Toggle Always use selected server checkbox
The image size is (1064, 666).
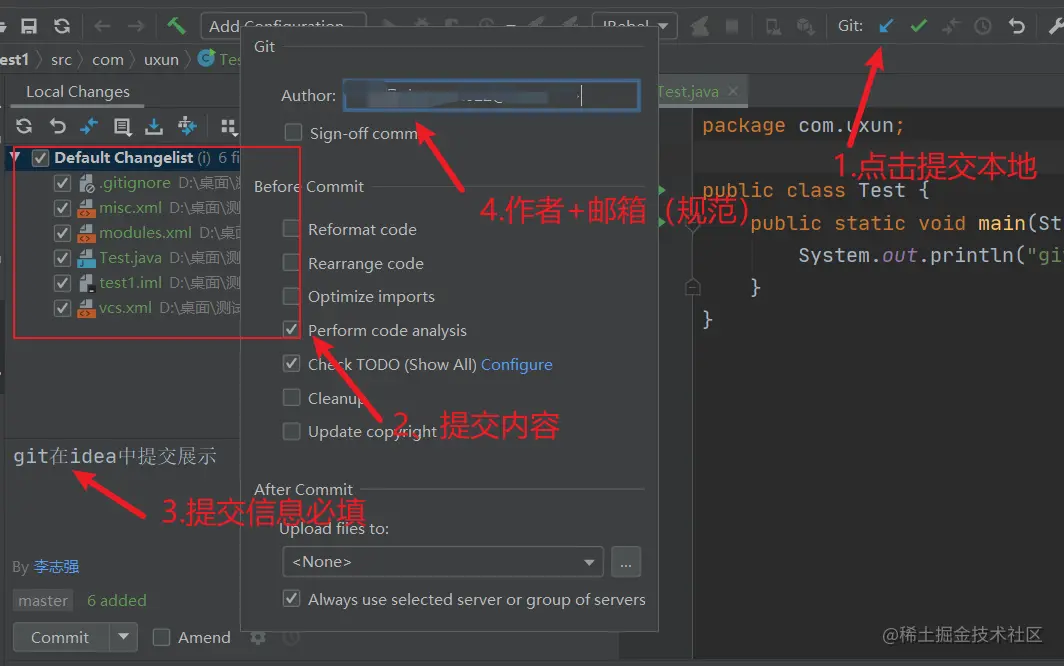pos(291,599)
